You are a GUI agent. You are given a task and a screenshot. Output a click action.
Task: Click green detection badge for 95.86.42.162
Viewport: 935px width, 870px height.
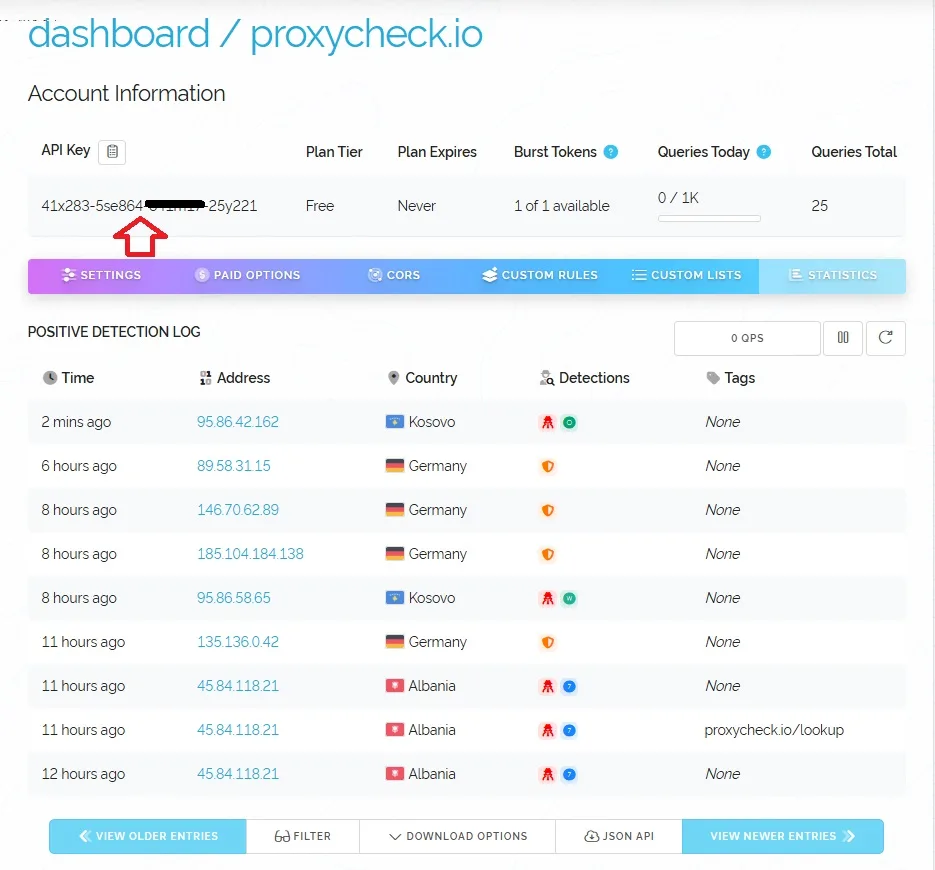tap(569, 423)
